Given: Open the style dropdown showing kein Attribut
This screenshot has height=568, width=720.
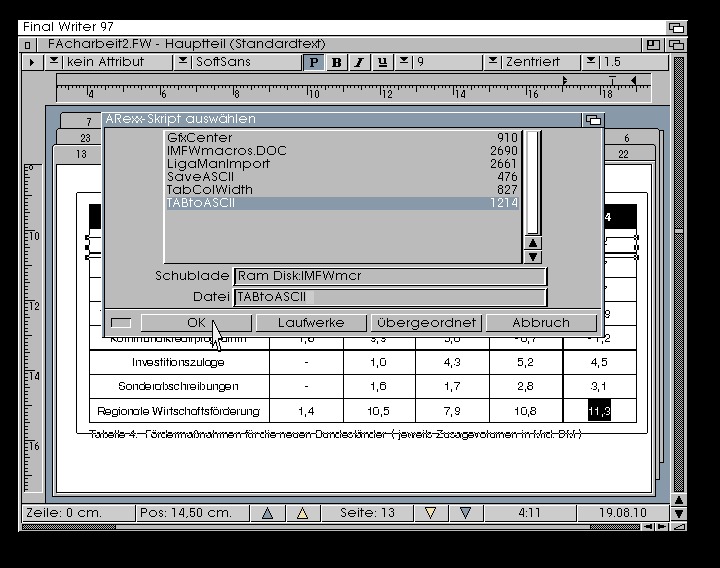Looking at the screenshot, I should pyautogui.click(x=54, y=62).
